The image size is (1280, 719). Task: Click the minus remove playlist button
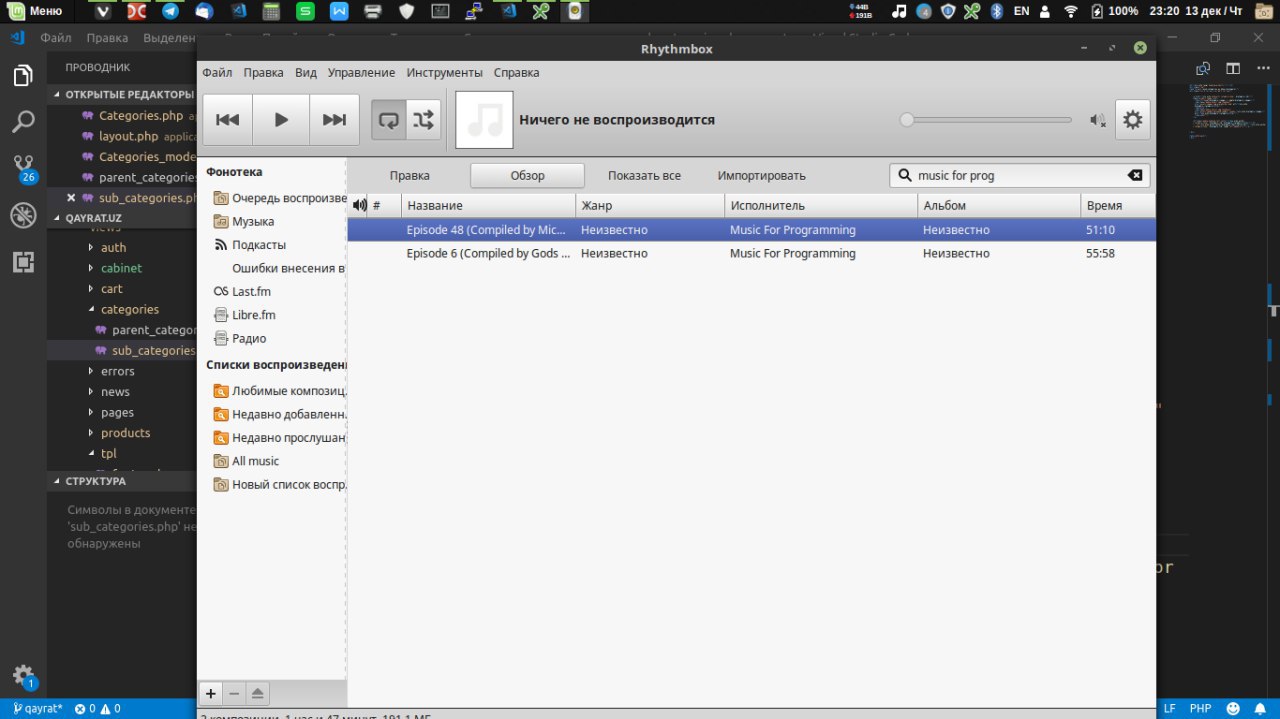coord(234,693)
